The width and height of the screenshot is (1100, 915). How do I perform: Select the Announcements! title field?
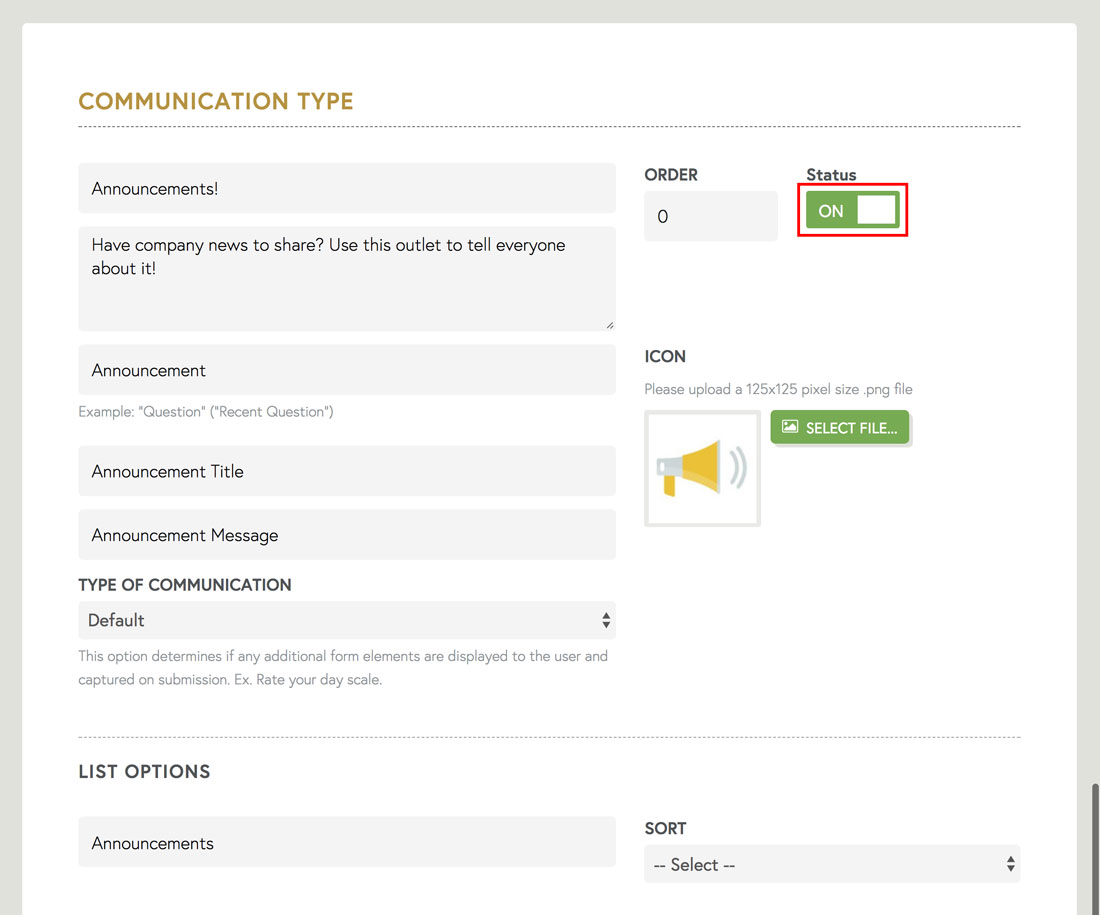(347, 187)
